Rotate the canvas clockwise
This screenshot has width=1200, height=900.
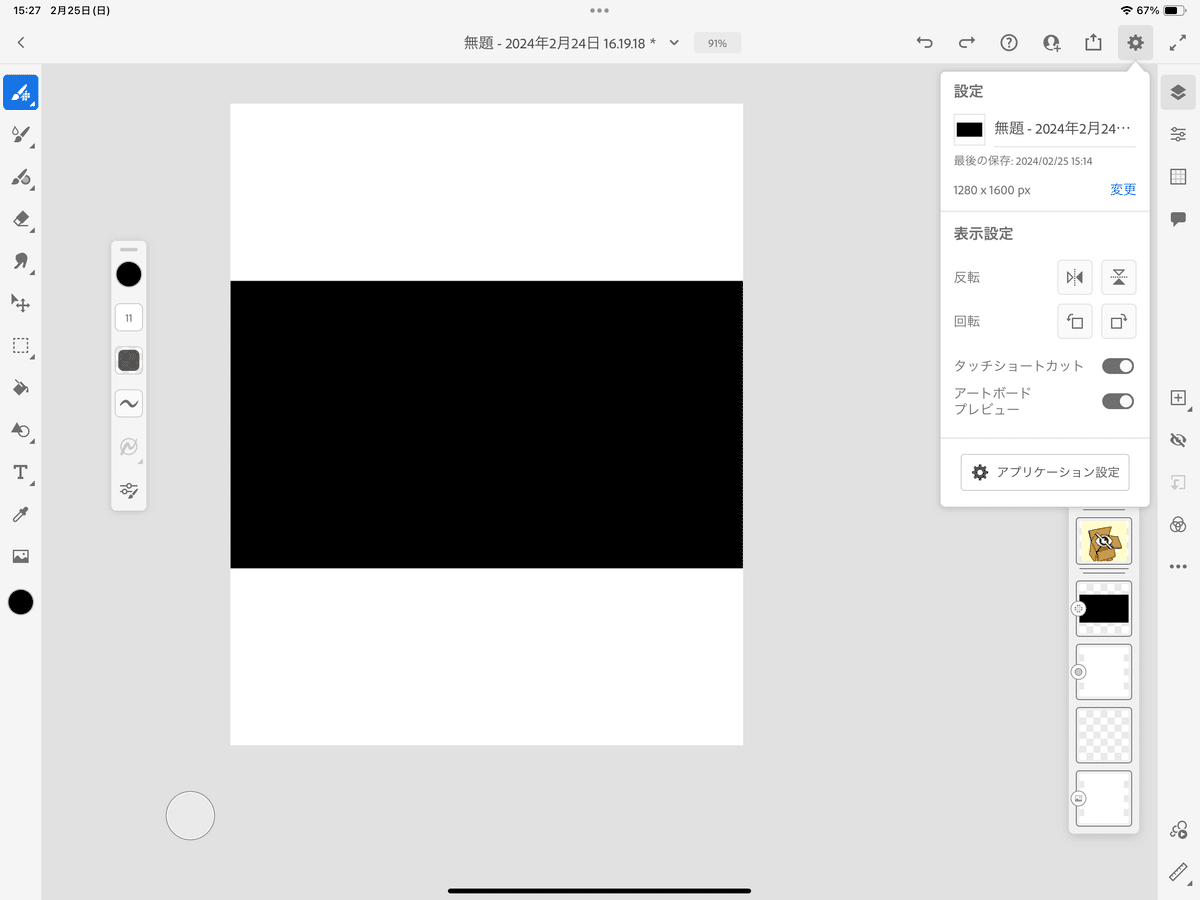pyautogui.click(x=1119, y=321)
